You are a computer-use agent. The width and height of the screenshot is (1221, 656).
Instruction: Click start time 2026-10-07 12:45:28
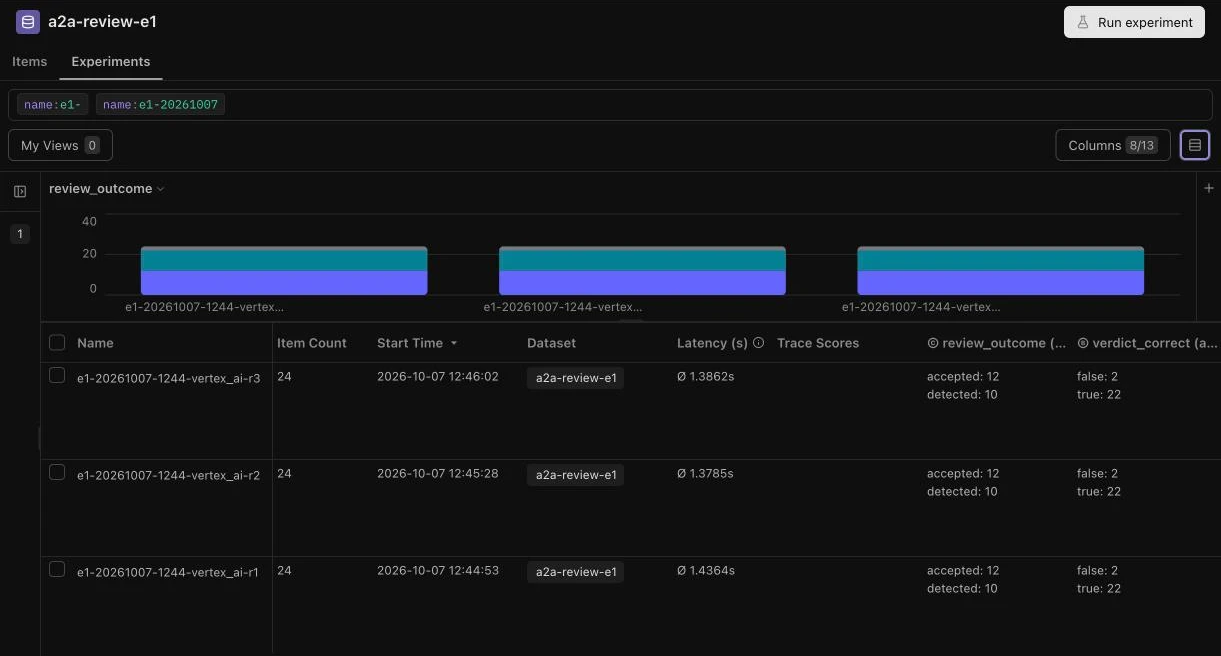(438, 473)
